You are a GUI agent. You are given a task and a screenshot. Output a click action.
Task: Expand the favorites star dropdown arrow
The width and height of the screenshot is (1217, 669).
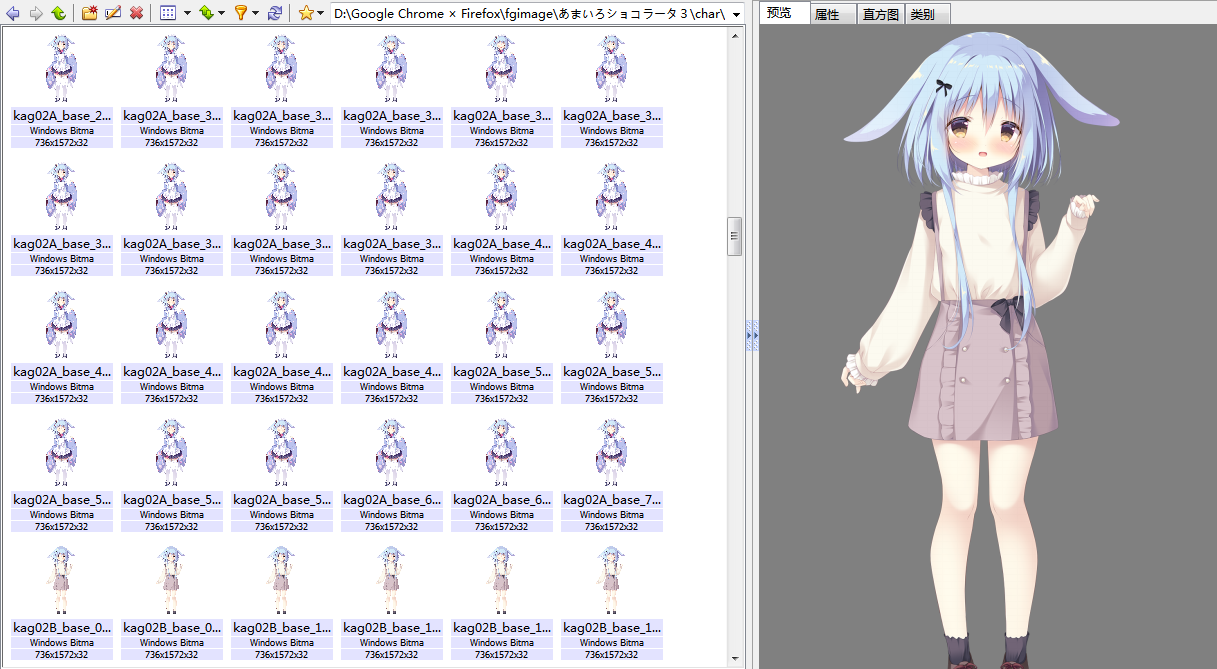tap(321, 14)
